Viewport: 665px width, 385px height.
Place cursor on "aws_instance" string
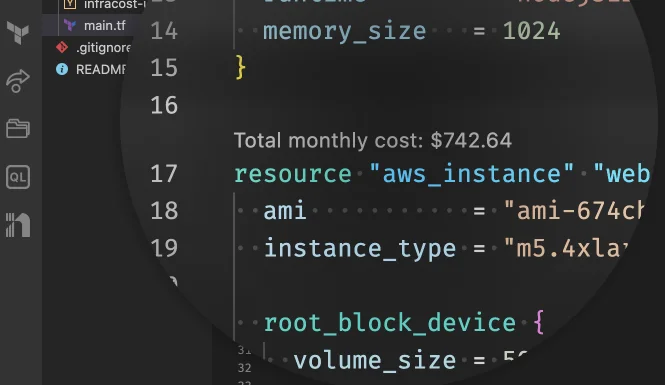pyautogui.click(x=472, y=174)
